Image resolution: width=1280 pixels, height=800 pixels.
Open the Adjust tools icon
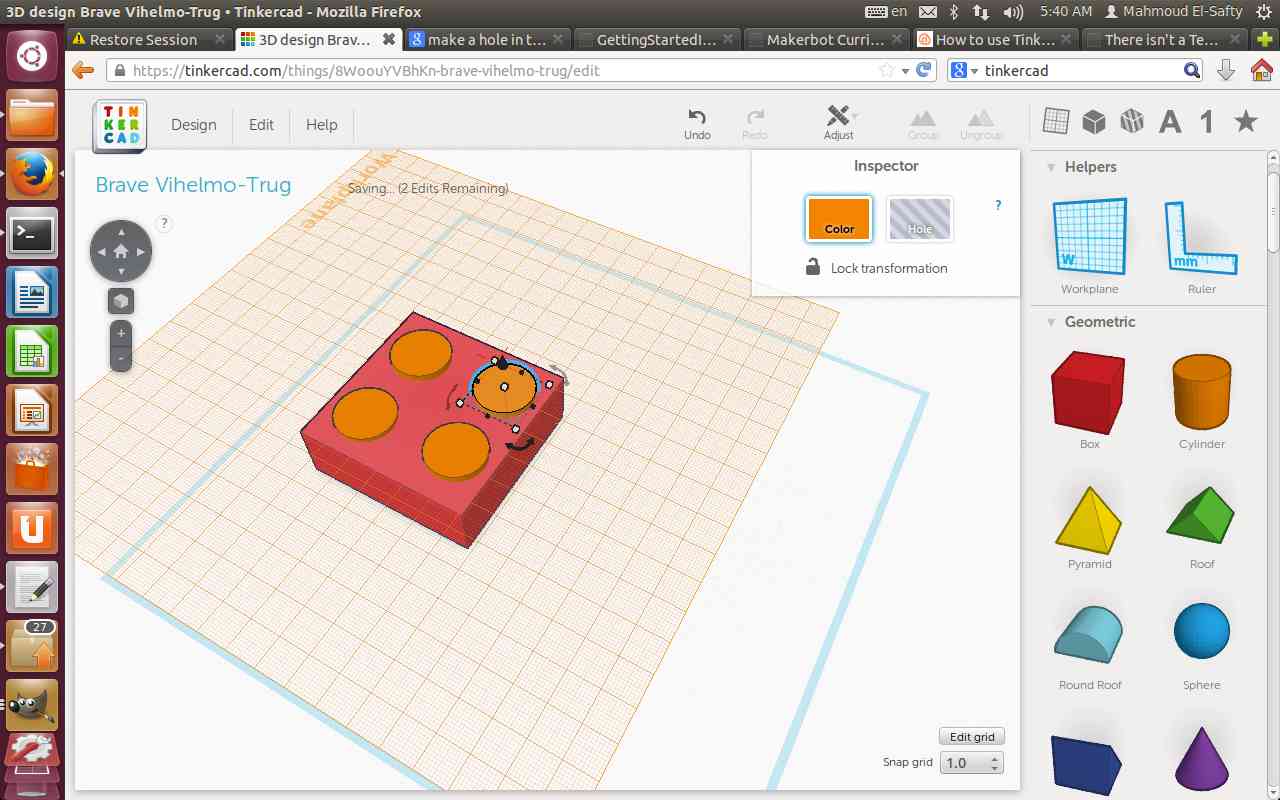[838, 116]
